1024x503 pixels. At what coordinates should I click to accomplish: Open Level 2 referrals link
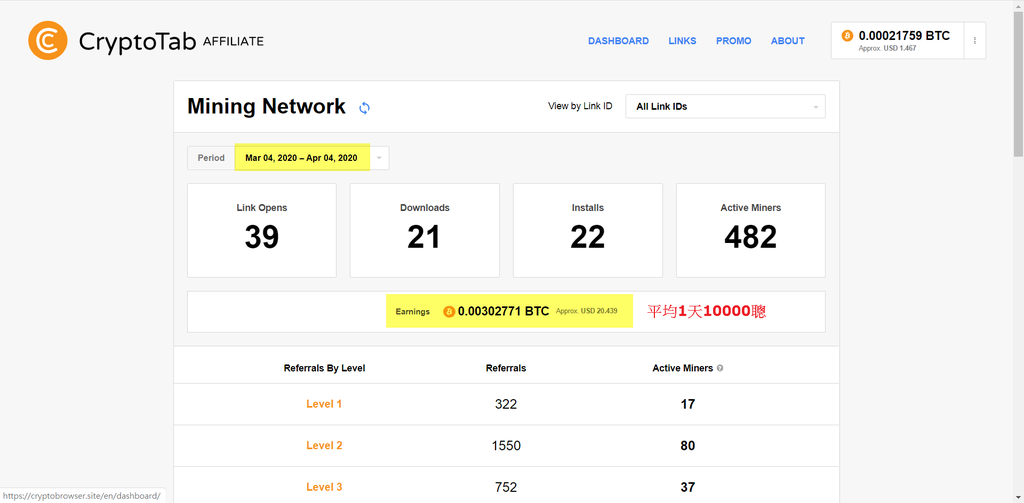pos(324,446)
